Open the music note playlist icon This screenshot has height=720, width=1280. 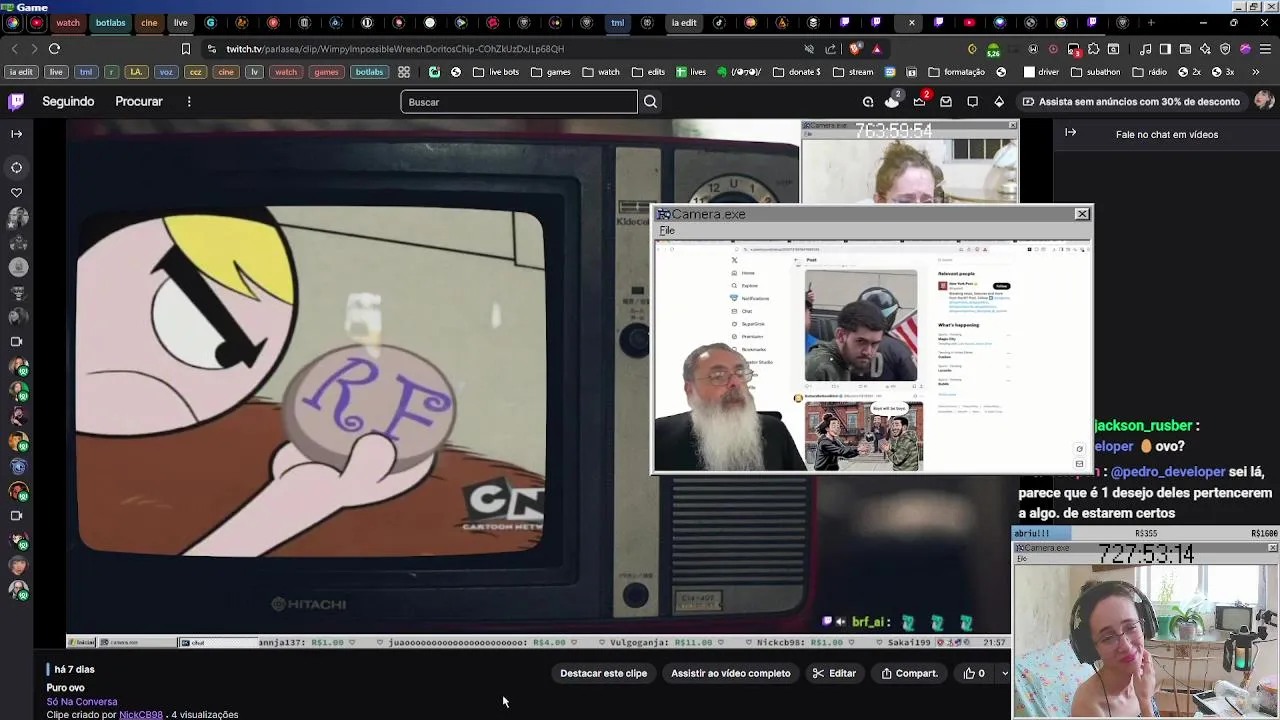[x=1146, y=48]
